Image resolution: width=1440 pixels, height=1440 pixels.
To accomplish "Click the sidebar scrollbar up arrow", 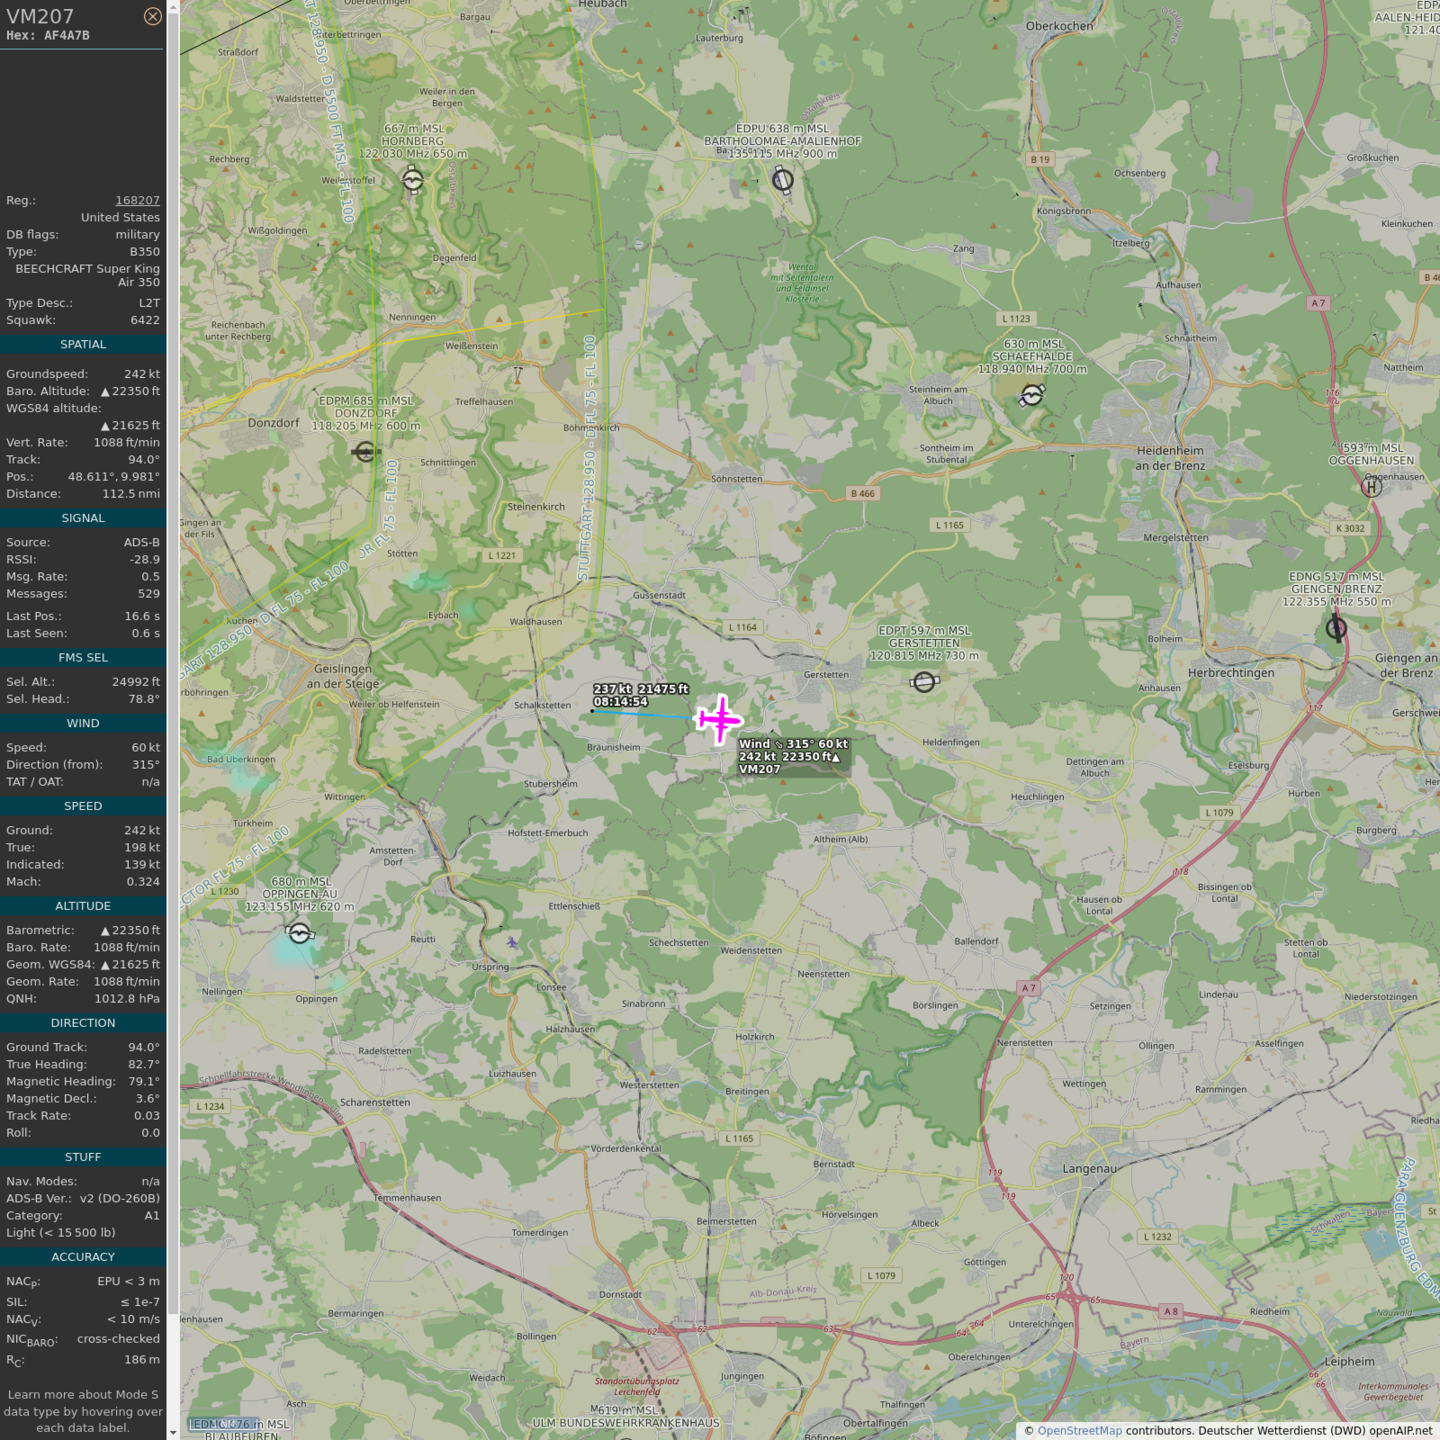I will coord(173,7).
